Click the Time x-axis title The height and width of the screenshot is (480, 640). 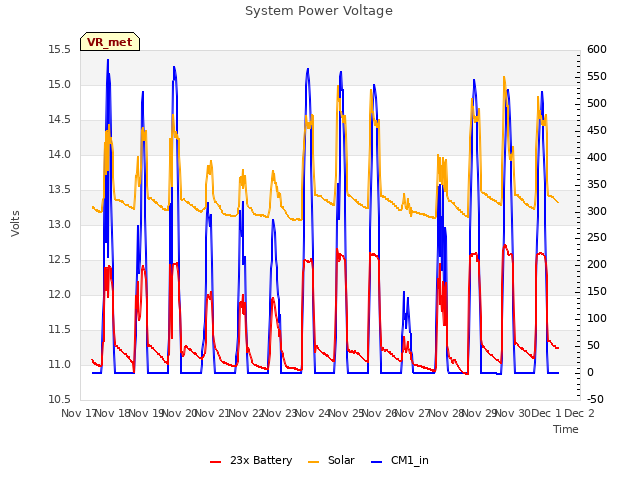click(x=566, y=429)
